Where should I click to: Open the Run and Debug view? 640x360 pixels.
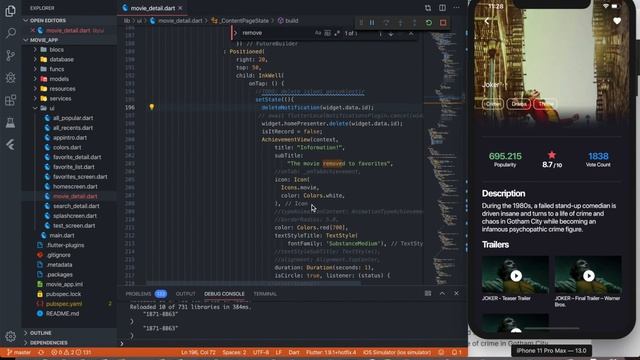click(11, 78)
